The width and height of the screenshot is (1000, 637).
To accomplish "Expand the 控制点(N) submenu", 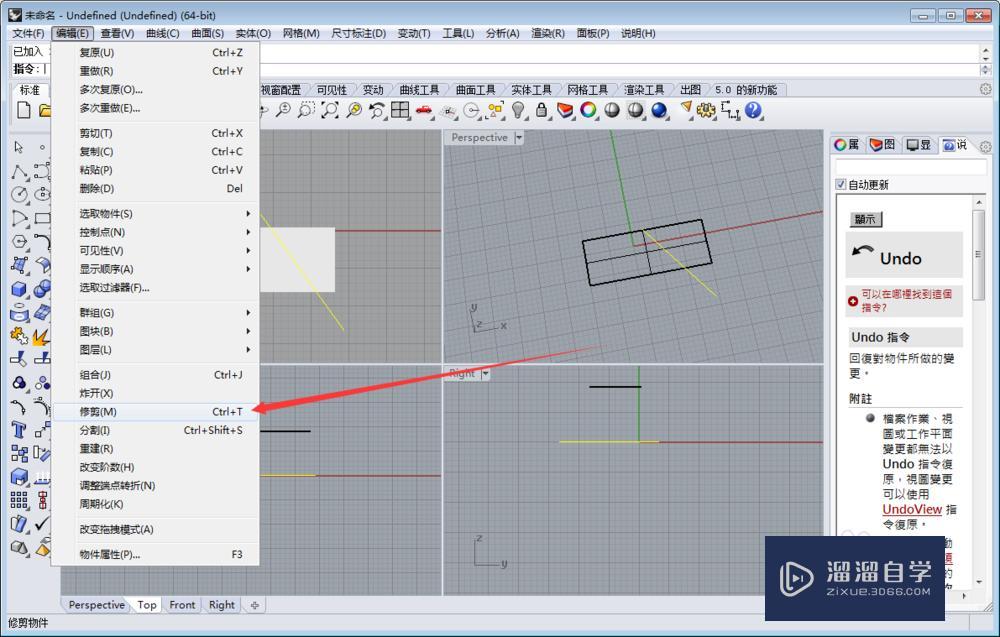I will (x=156, y=232).
